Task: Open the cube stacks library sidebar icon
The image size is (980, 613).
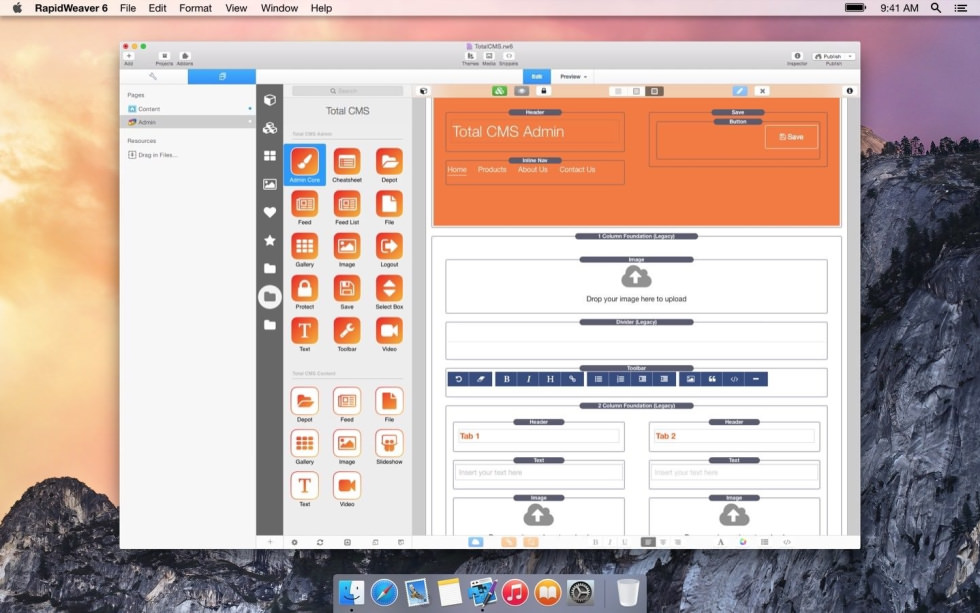Action: (x=269, y=100)
